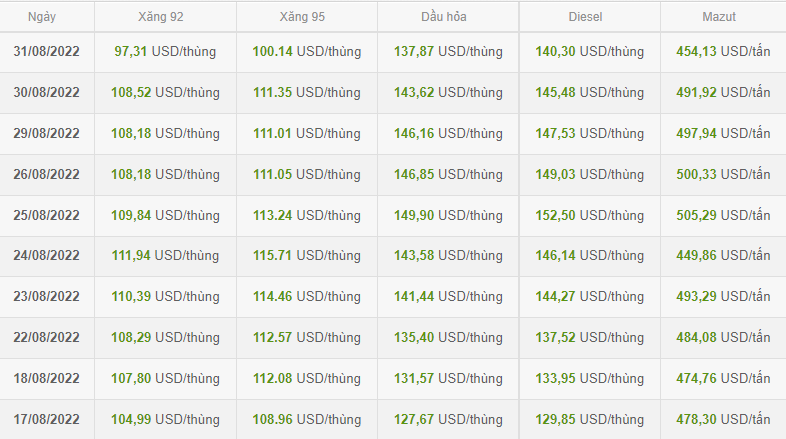Select the 22/08/2022 date cell

[x=48, y=337]
